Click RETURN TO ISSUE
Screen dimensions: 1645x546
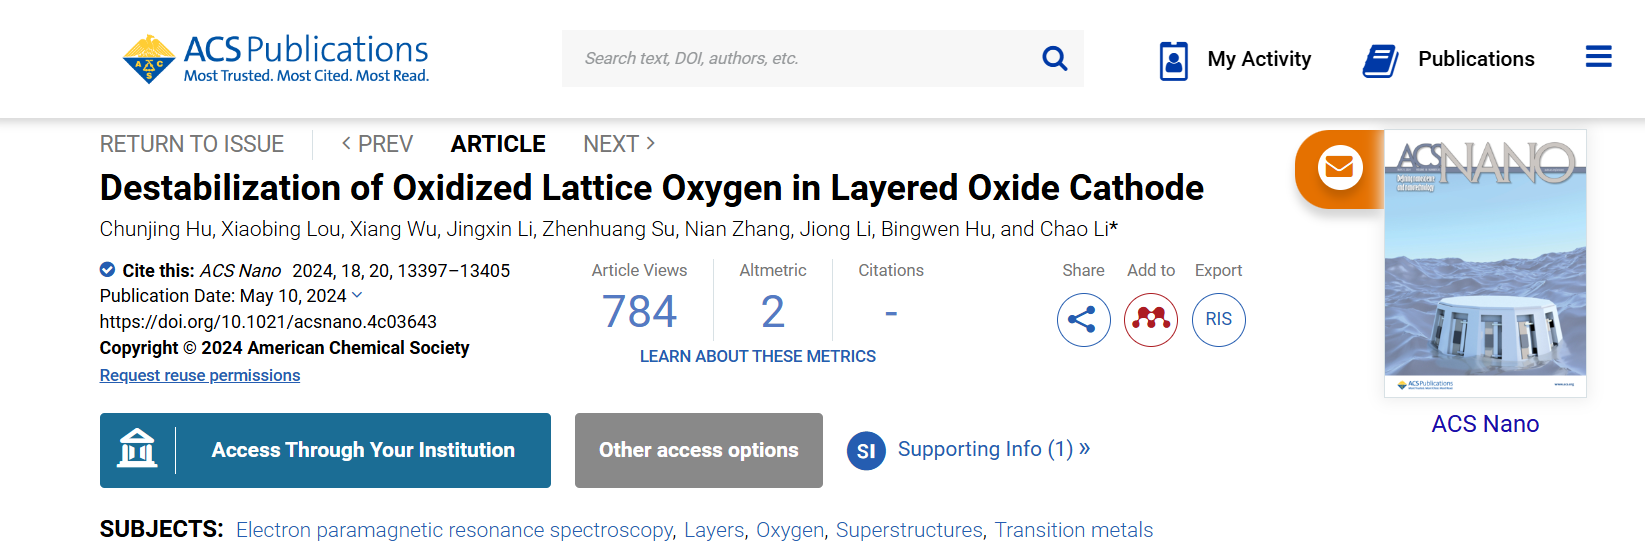tap(192, 144)
